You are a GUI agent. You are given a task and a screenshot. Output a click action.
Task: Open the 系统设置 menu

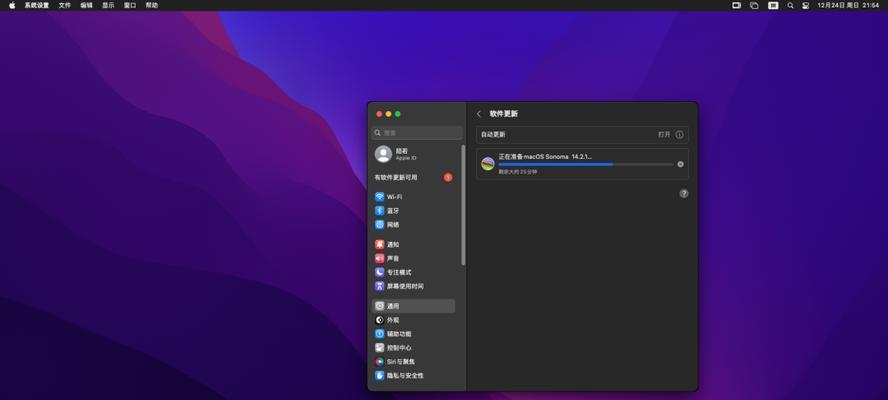(x=36, y=5)
